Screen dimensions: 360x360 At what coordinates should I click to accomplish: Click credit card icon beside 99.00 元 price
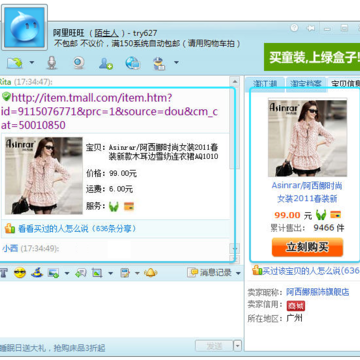coord(336,215)
